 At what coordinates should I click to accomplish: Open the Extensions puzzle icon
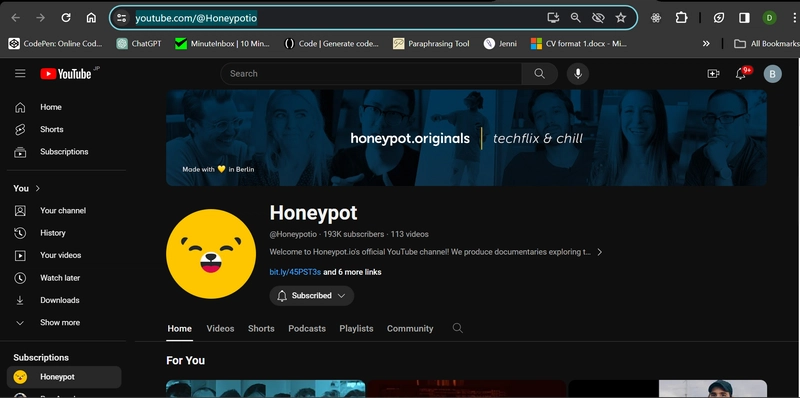pos(681,18)
